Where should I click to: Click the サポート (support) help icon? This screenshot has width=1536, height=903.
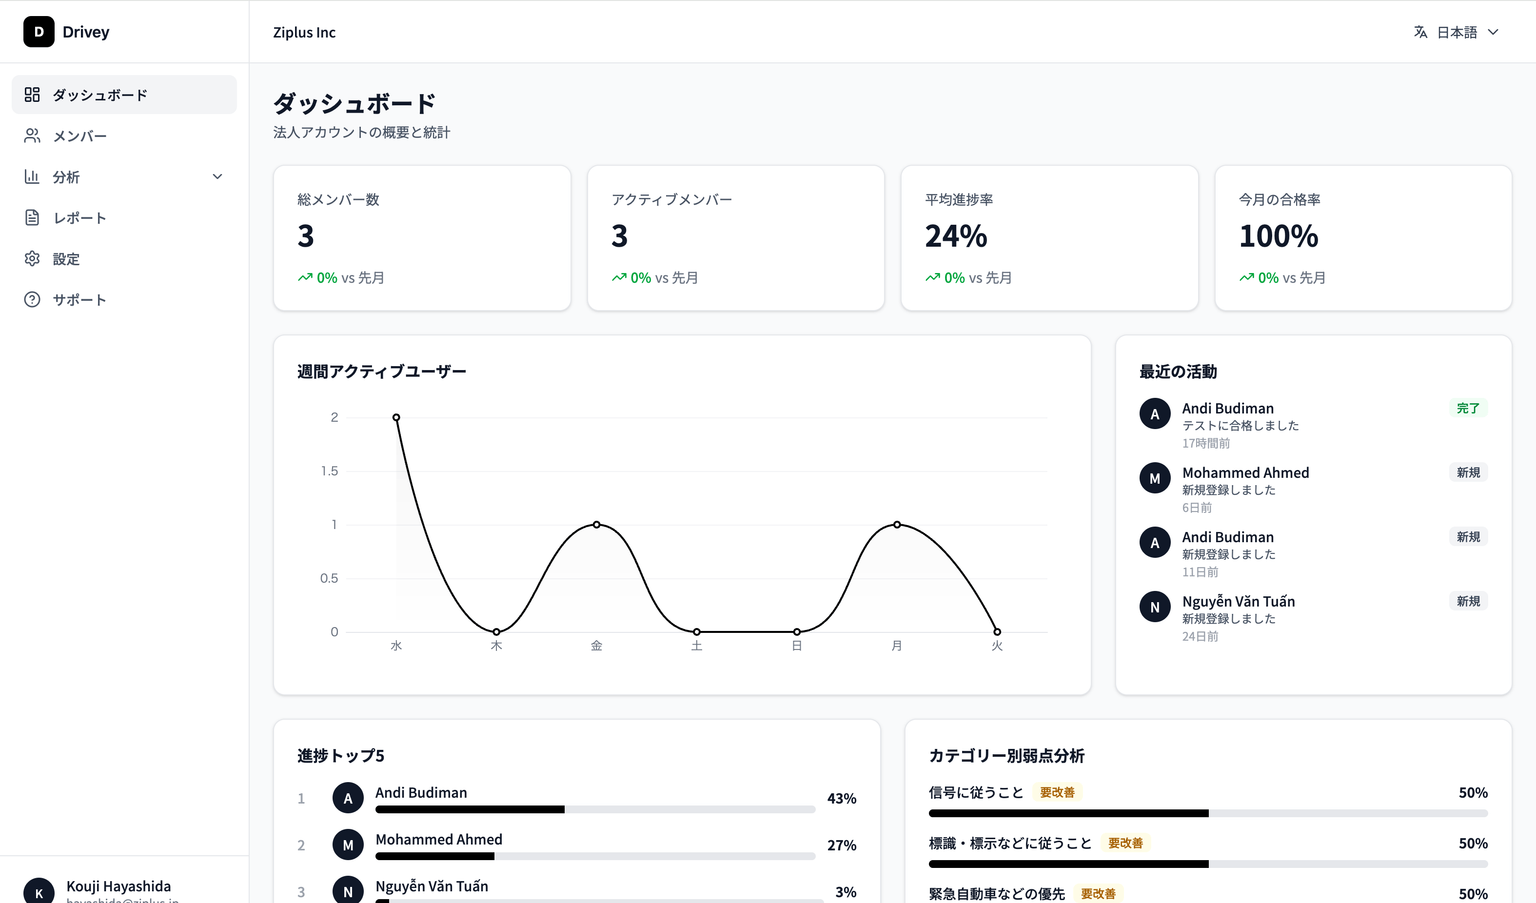point(31,299)
